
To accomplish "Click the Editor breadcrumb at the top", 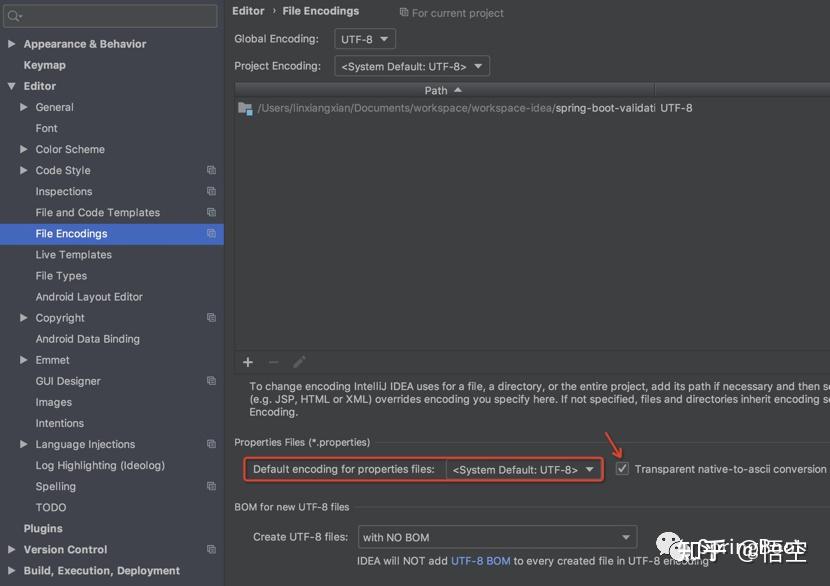I will (x=249, y=11).
